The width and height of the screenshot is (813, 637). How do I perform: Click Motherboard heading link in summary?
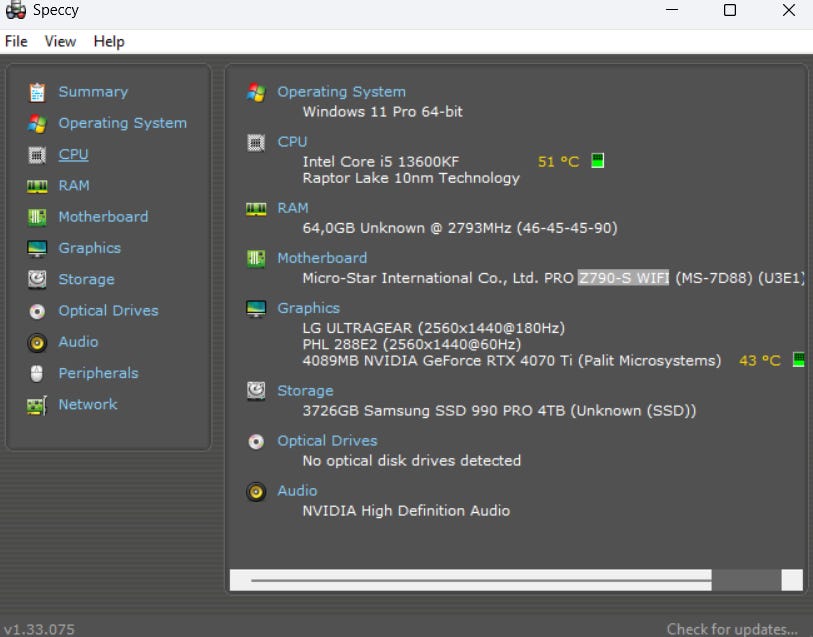[x=322, y=258]
